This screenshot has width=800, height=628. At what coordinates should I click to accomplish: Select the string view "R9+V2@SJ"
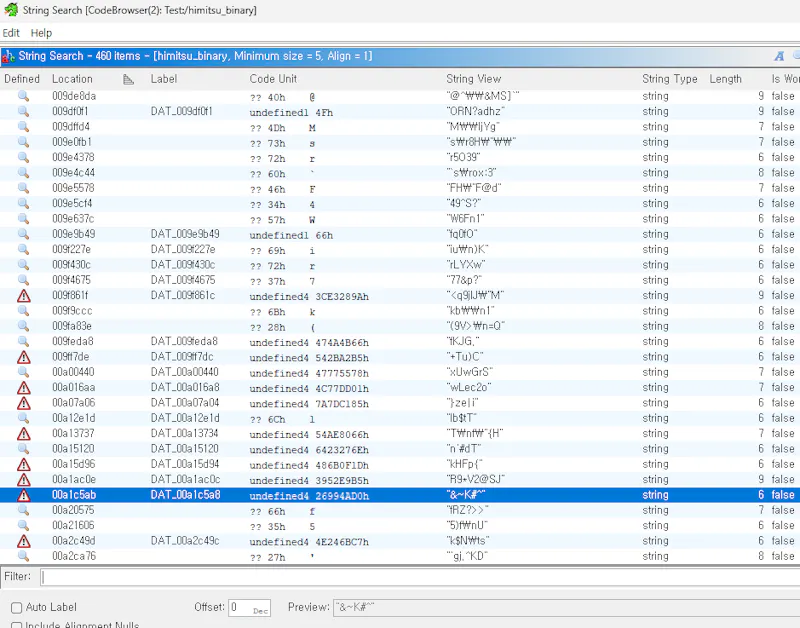pos(476,479)
